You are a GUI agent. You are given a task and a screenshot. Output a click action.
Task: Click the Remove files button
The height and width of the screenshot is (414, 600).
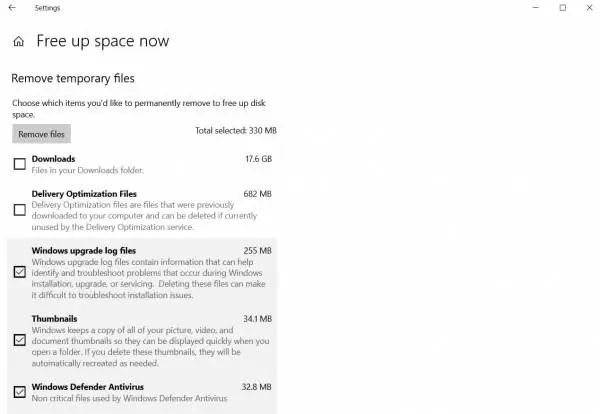[41, 134]
